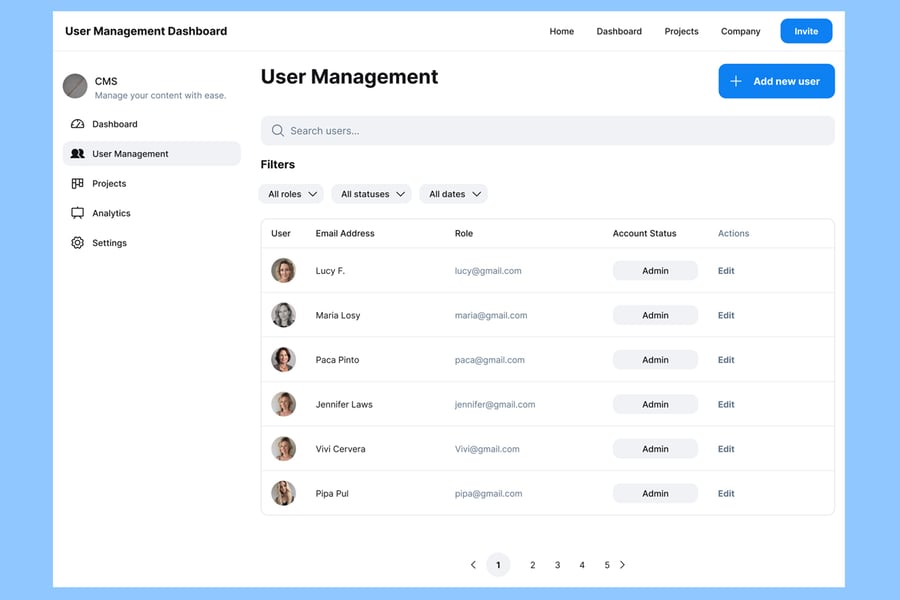Click the magnifier icon in search bar
The height and width of the screenshot is (600, 900).
click(278, 131)
